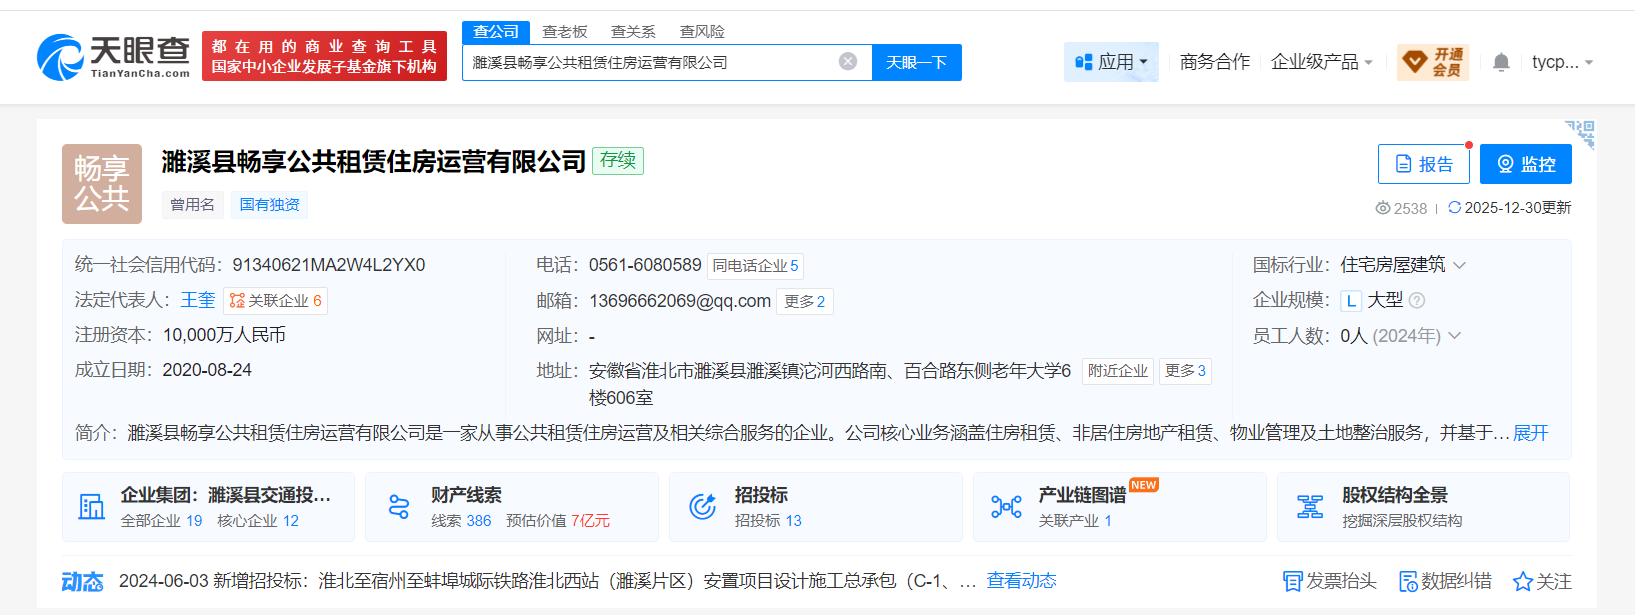Click the 同电话企业 5 tag
The width and height of the screenshot is (1635, 615).
coord(755,266)
